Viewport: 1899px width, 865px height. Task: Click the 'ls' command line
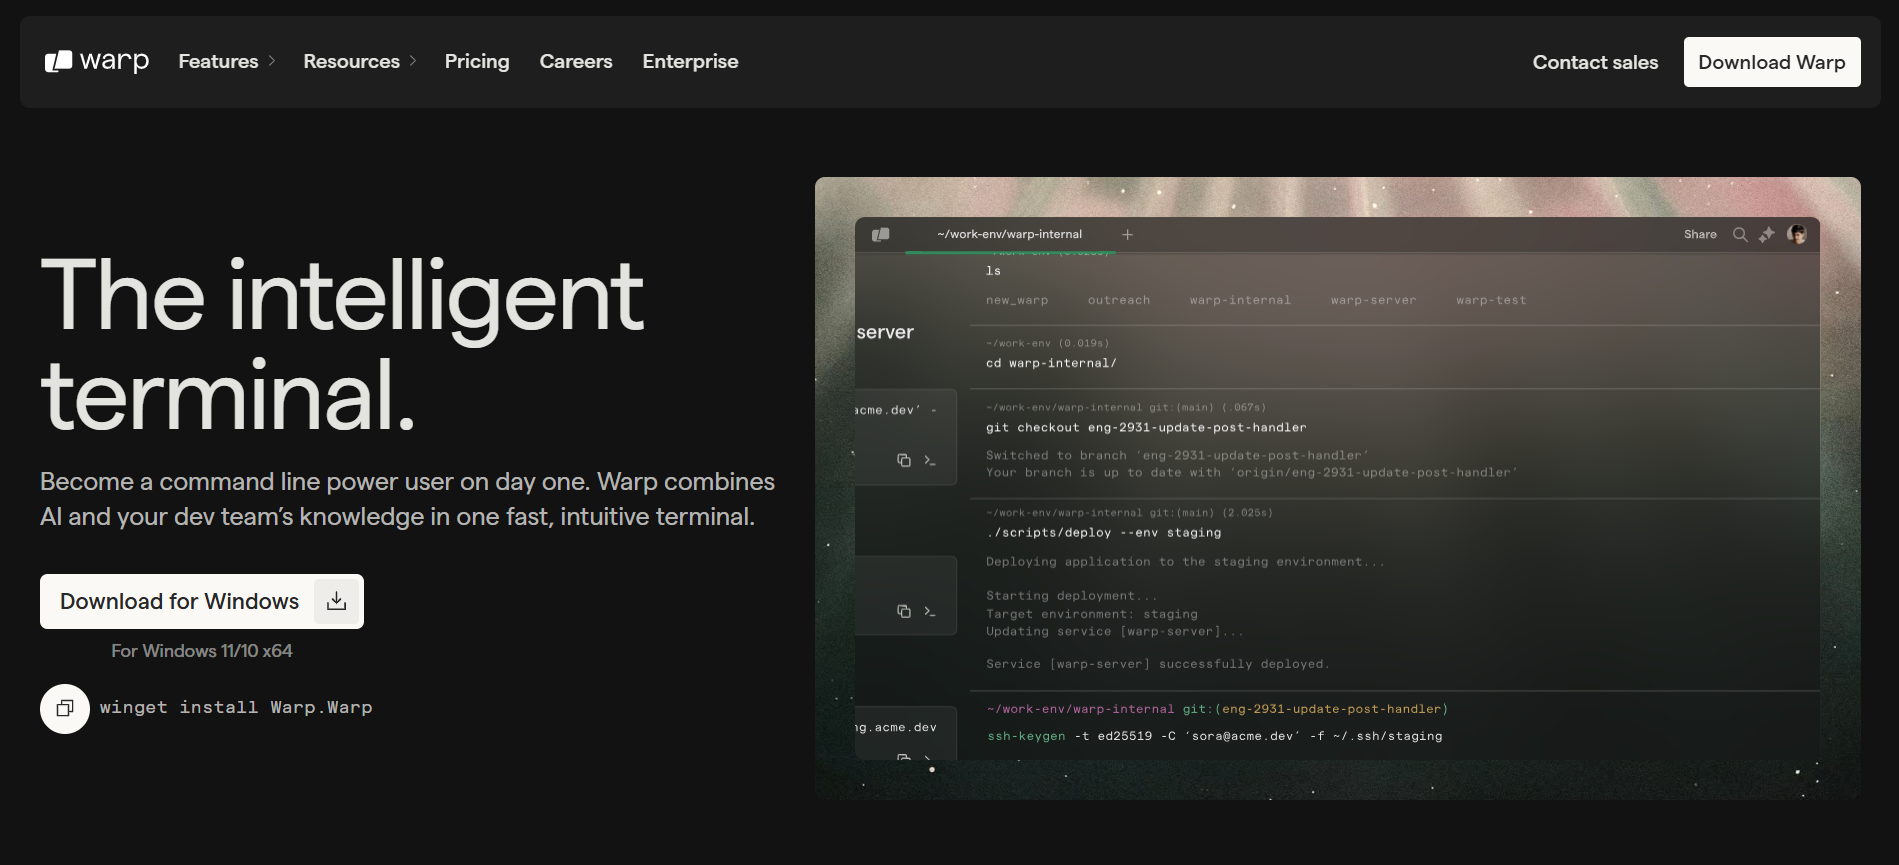(993, 271)
